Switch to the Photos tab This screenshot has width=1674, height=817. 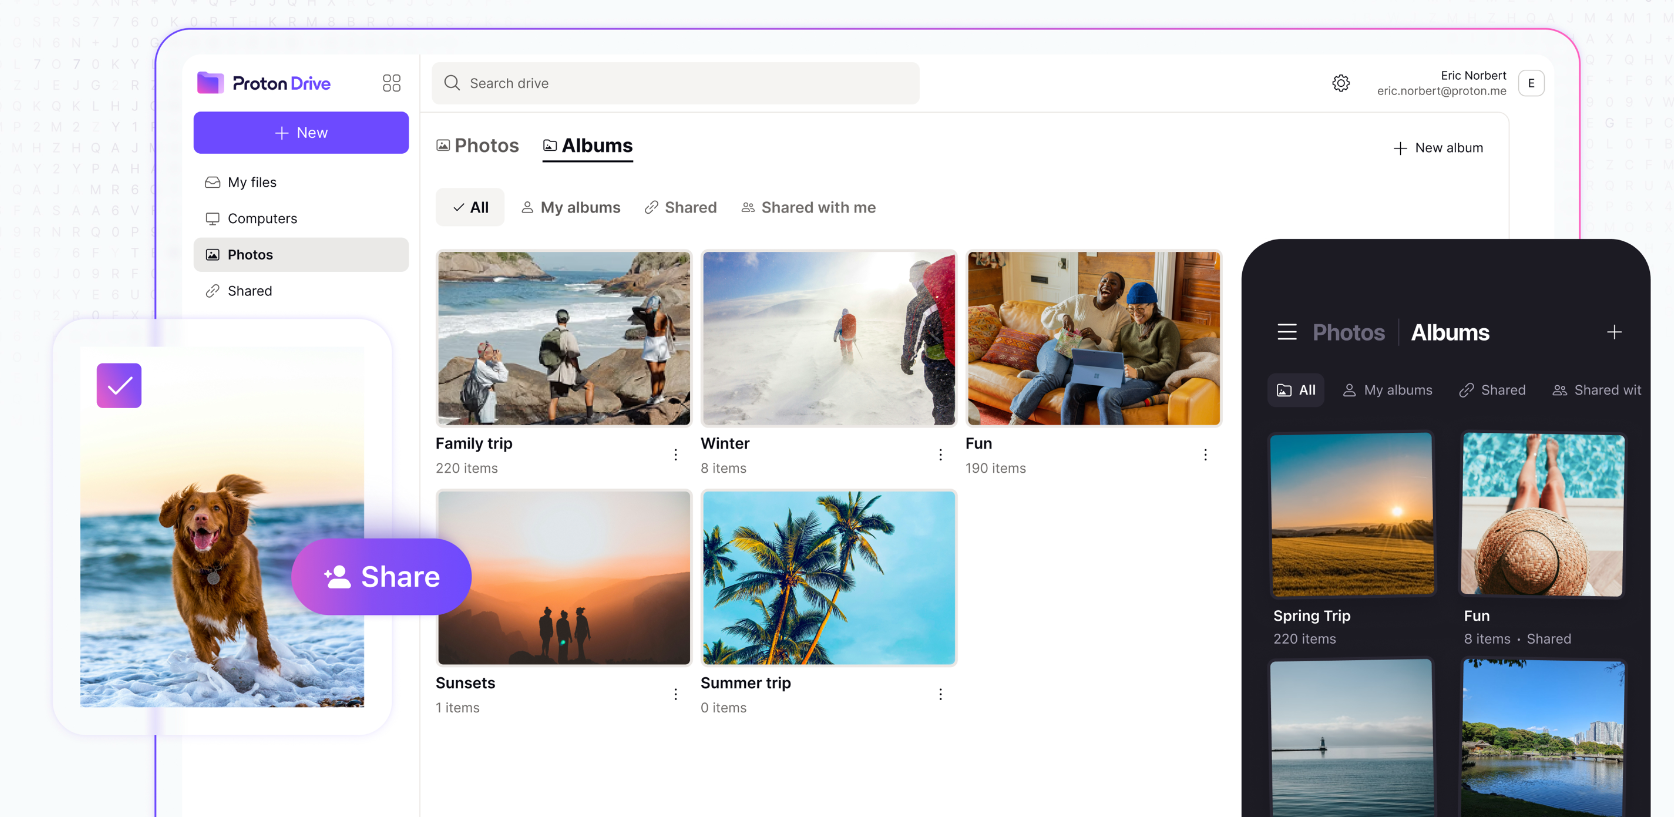(x=478, y=146)
